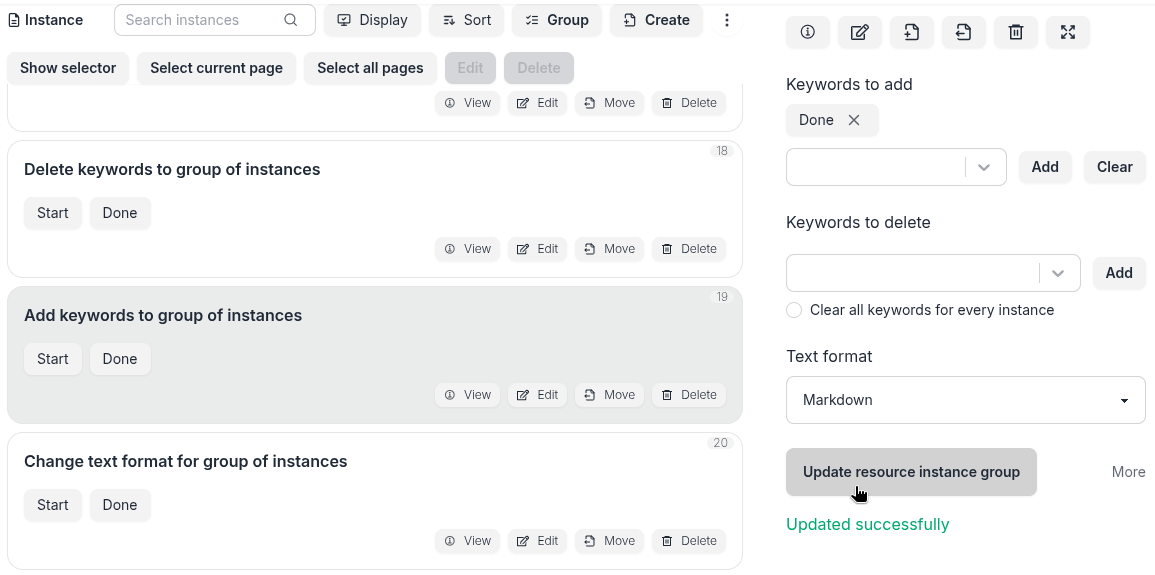Toggle Done keyword on Change text format card
1155x575 pixels.
pyautogui.click(x=120, y=505)
